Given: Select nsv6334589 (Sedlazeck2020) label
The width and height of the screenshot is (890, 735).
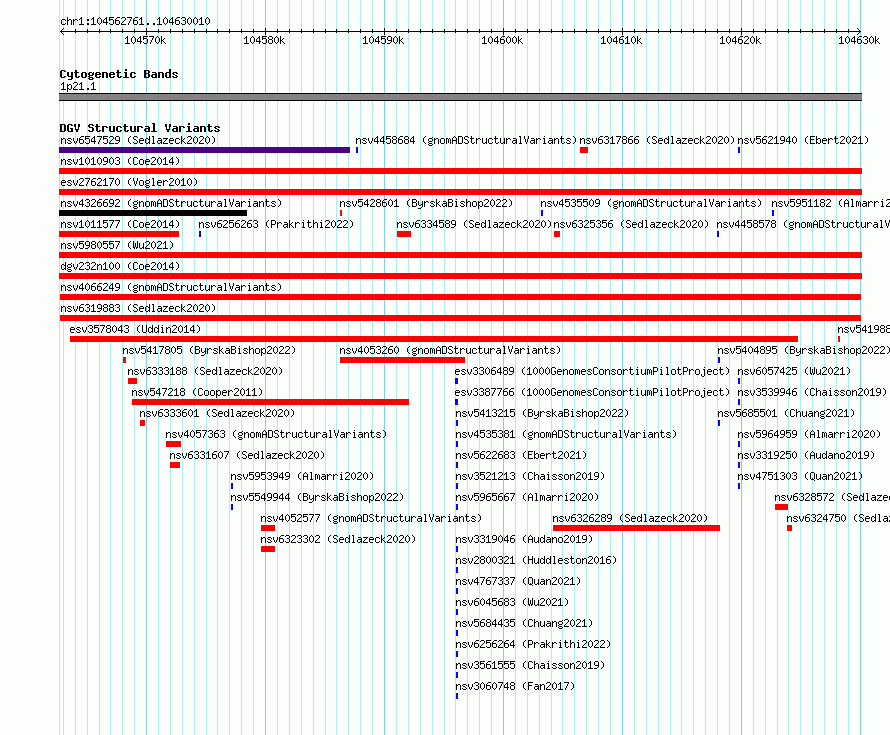Looking at the screenshot, I should (474, 224).
